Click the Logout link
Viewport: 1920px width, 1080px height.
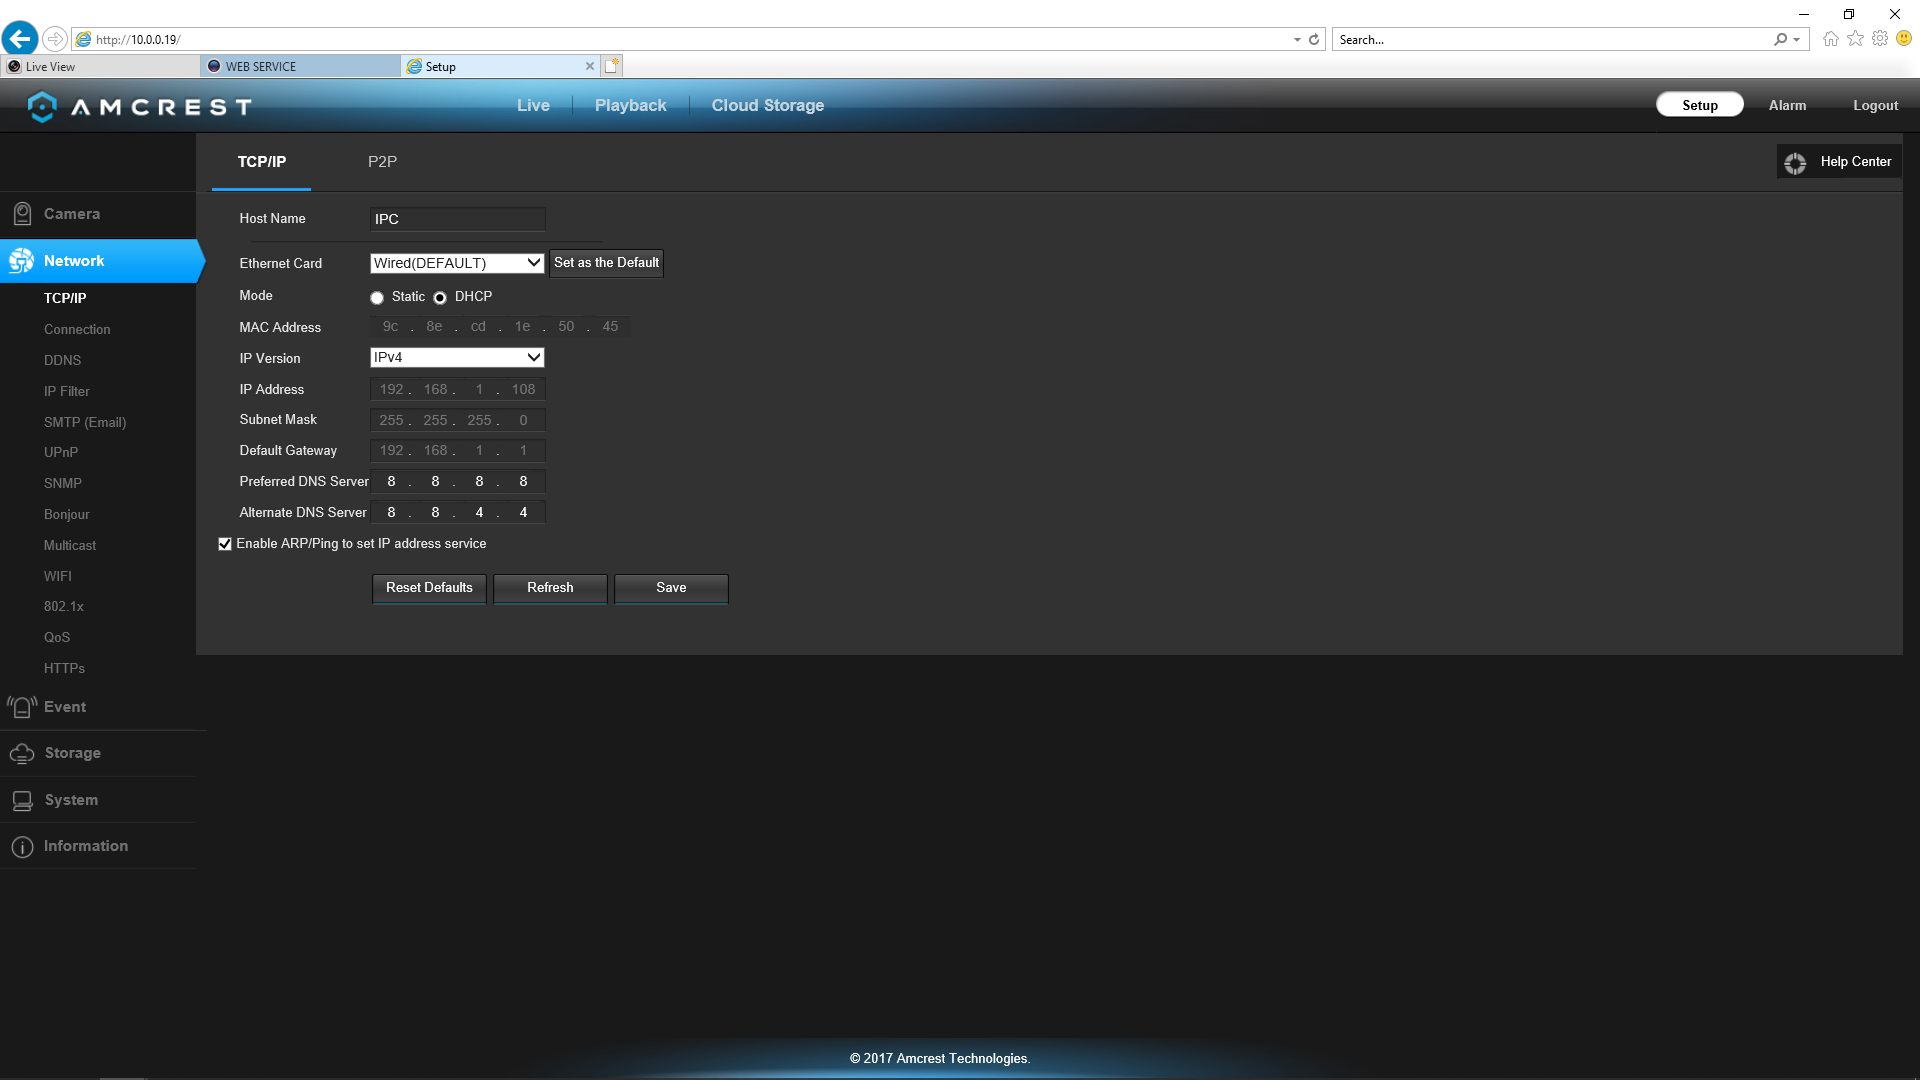pyautogui.click(x=1875, y=106)
